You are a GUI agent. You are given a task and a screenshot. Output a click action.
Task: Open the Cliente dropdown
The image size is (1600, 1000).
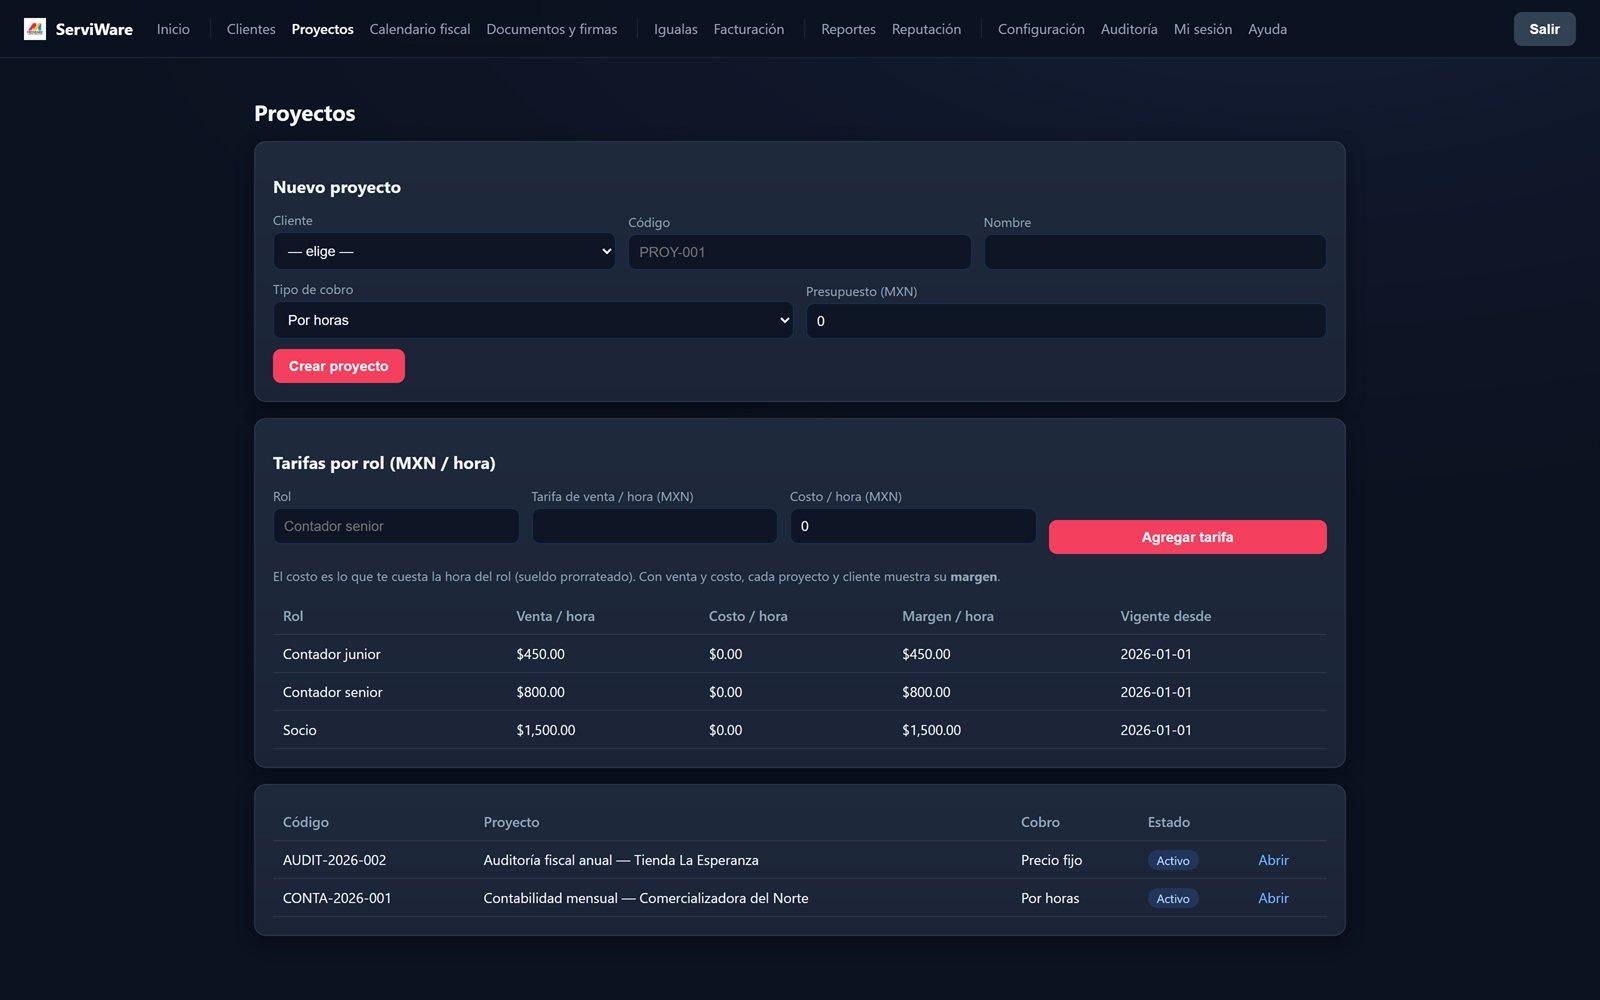[444, 251]
